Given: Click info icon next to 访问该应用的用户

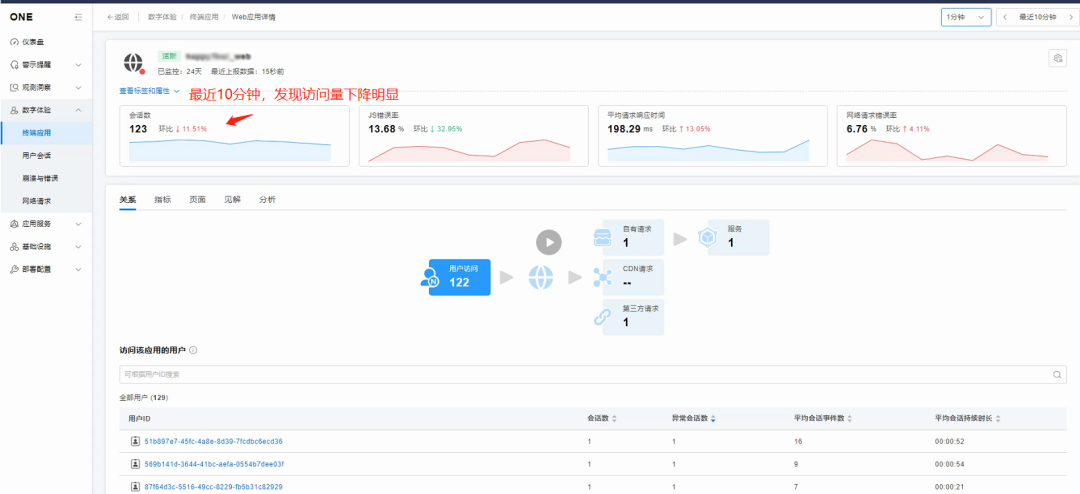Looking at the screenshot, I should (193, 350).
